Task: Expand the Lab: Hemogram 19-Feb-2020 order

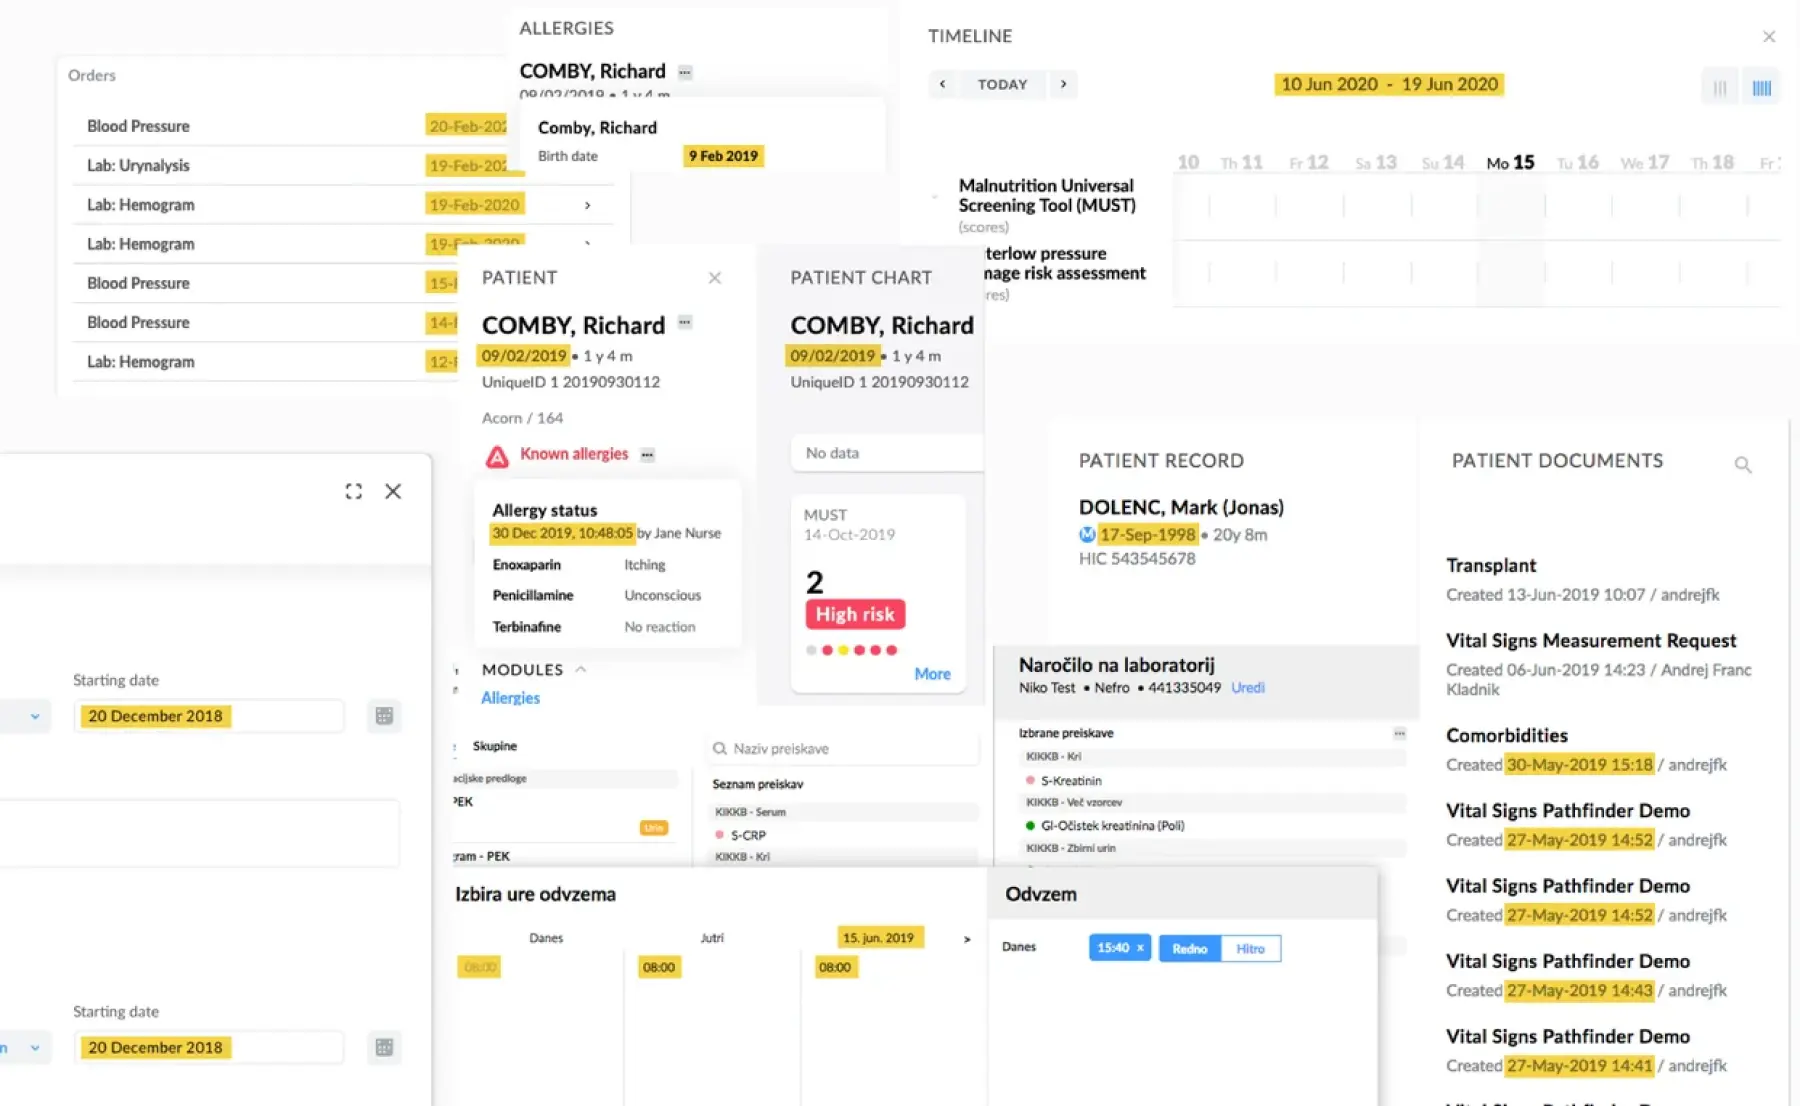Action: 587,205
